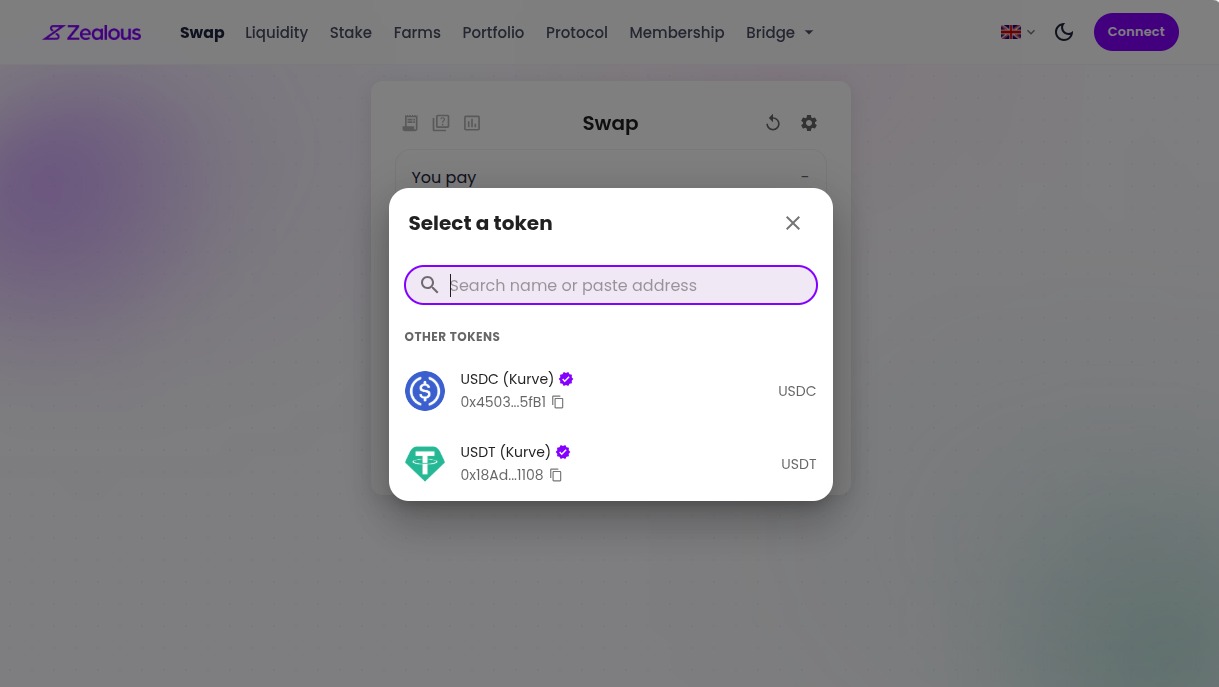Click the search magnifier icon
Viewport: 1219px width, 687px height.
[x=430, y=285]
